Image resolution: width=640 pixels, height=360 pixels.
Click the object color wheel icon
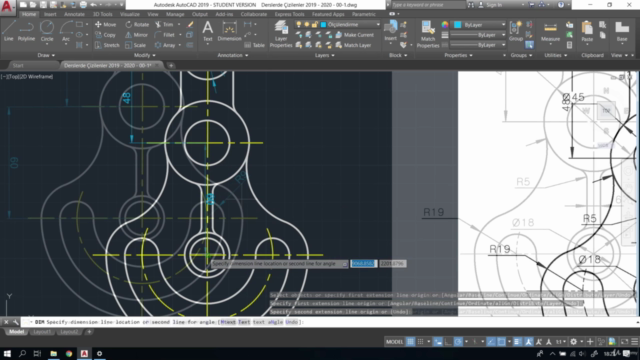click(x=445, y=25)
